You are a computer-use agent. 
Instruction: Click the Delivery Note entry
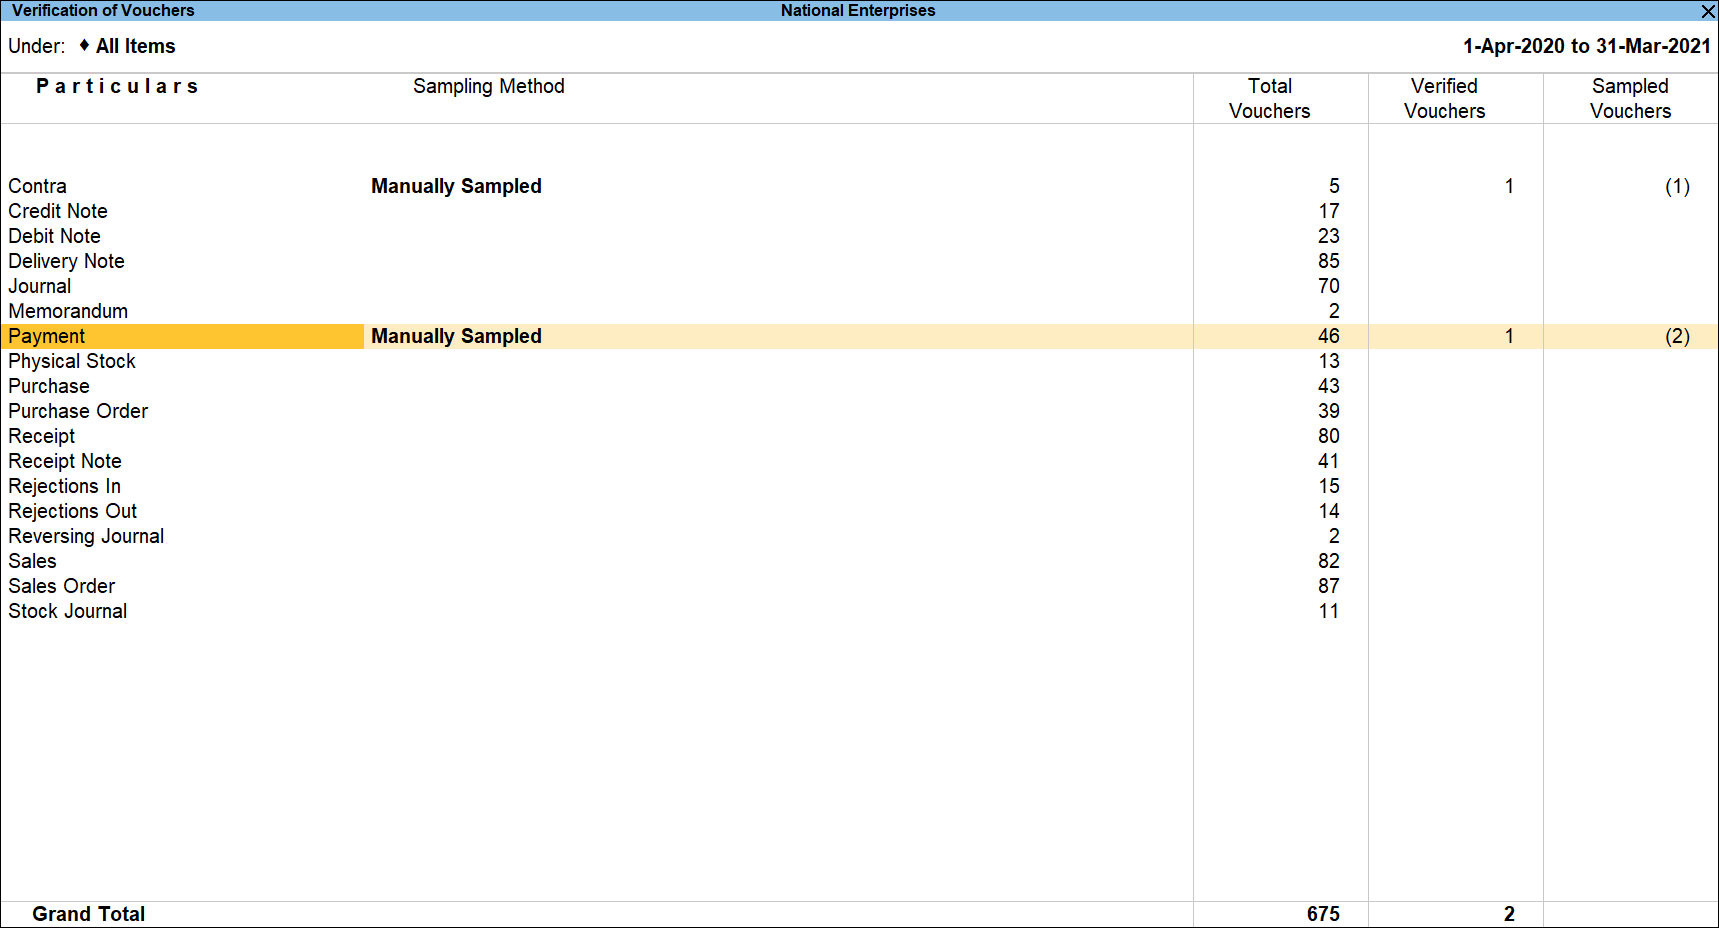pyautogui.click(x=67, y=261)
